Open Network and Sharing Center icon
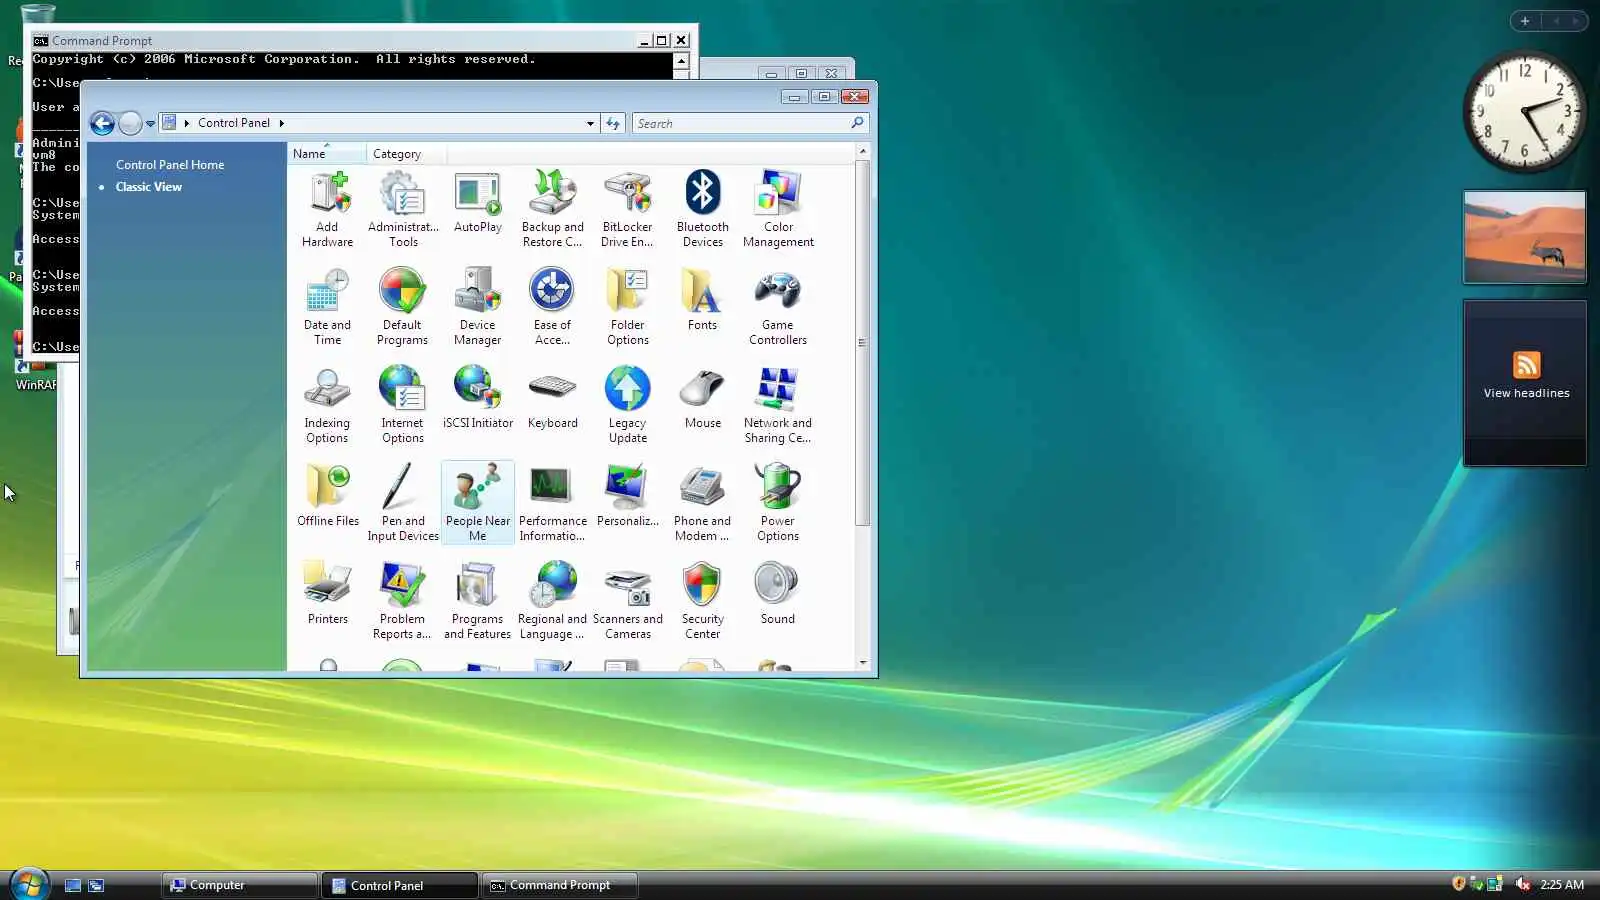The width and height of the screenshot is (1600, 900). click(x=778, y=405)
